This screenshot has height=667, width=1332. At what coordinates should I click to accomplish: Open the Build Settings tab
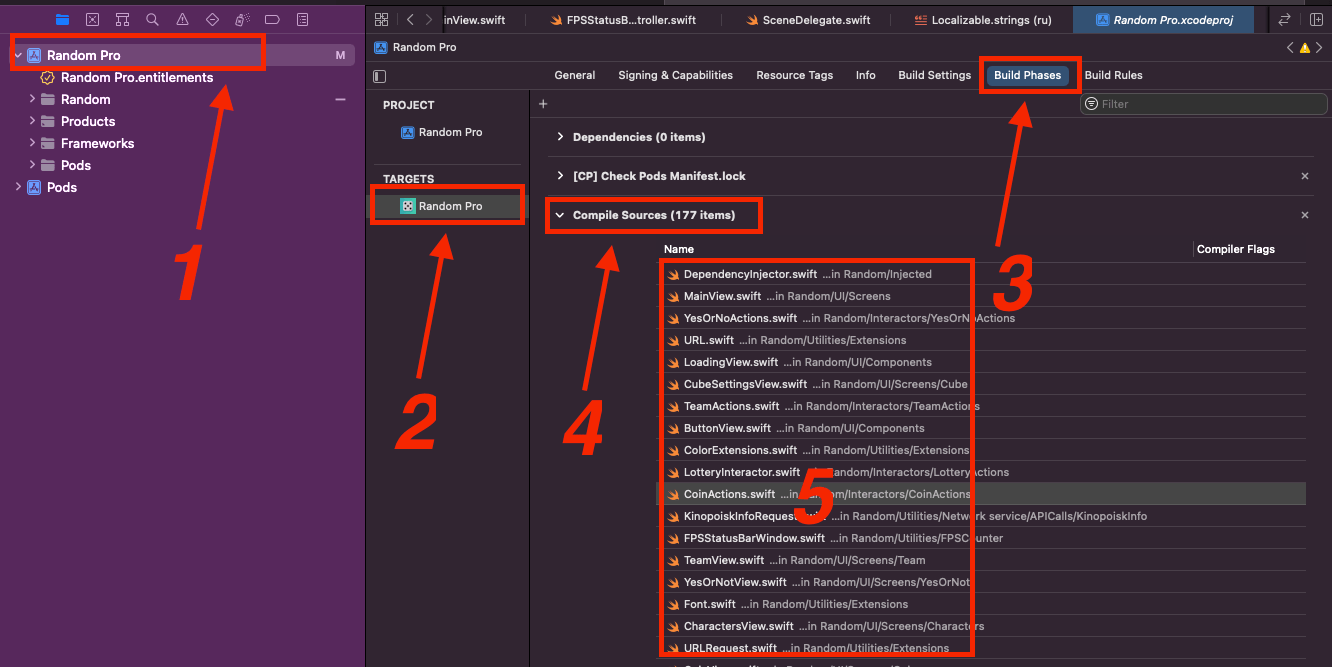coord(934,75)
